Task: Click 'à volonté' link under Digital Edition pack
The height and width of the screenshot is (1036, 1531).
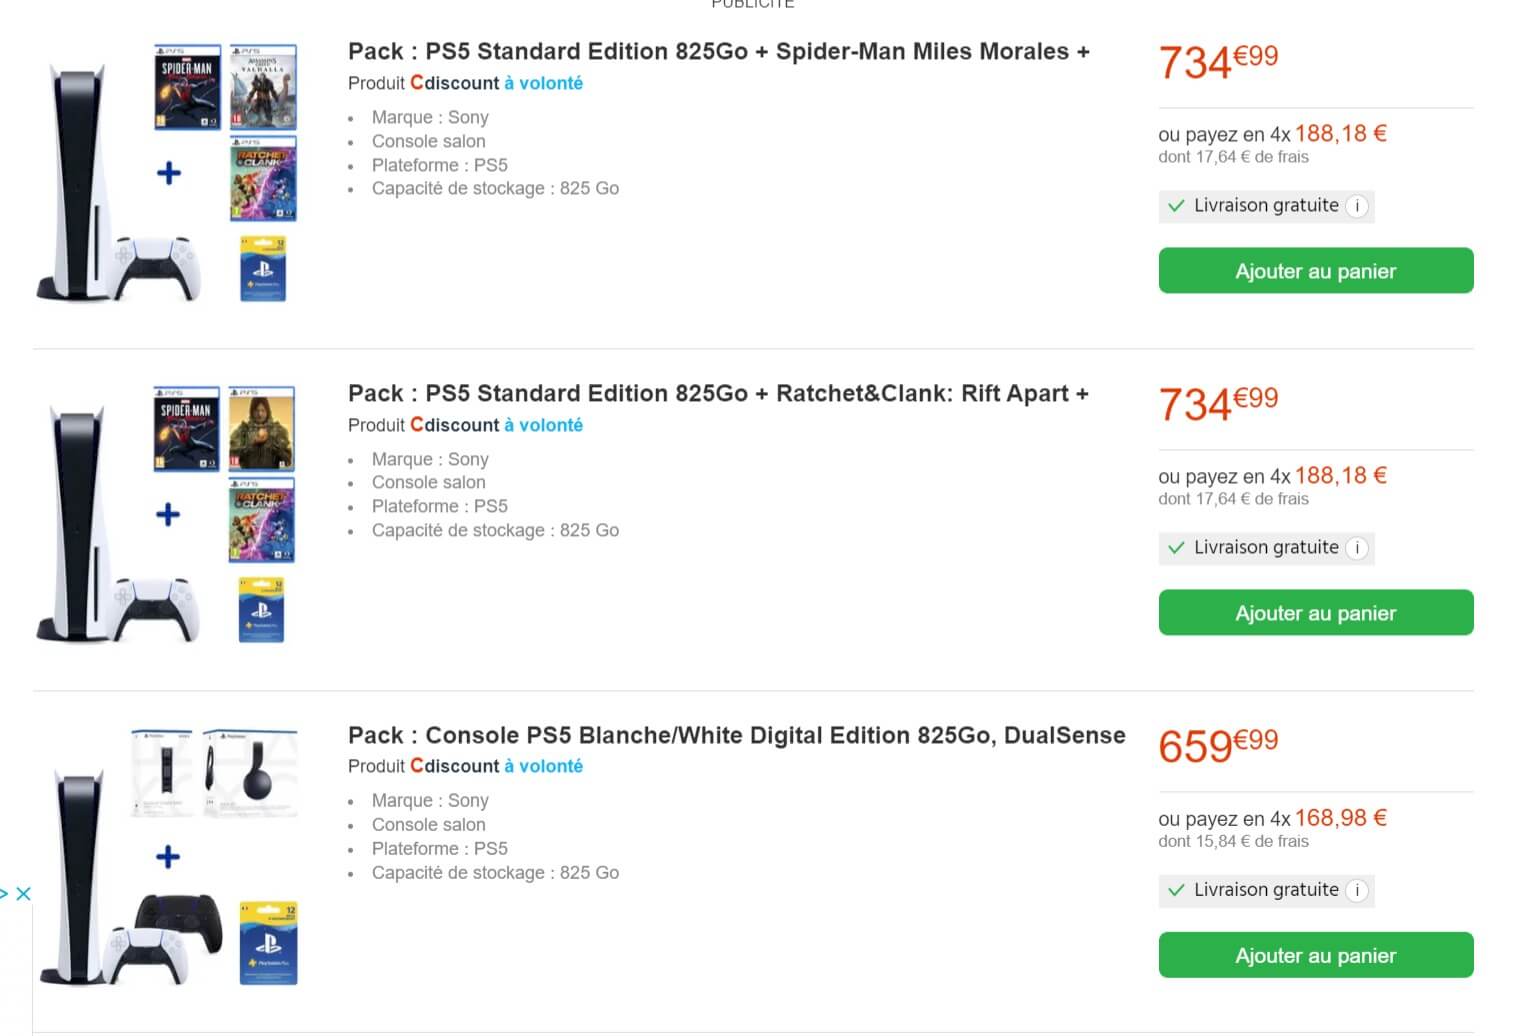Action: pyautogui.click(x=543, y=767)
